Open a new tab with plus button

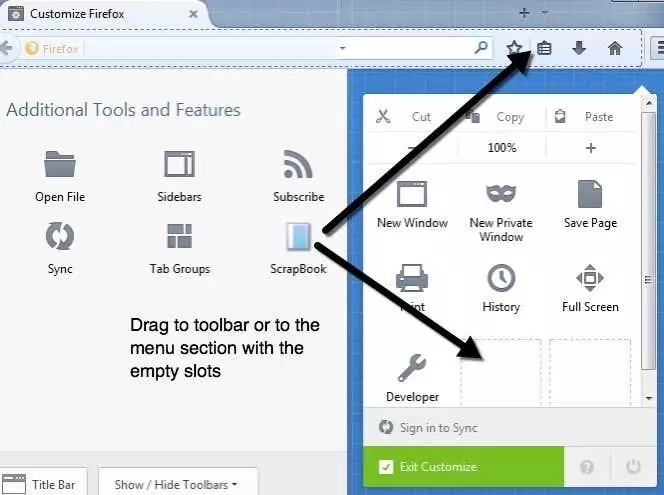tap(524, 13)
